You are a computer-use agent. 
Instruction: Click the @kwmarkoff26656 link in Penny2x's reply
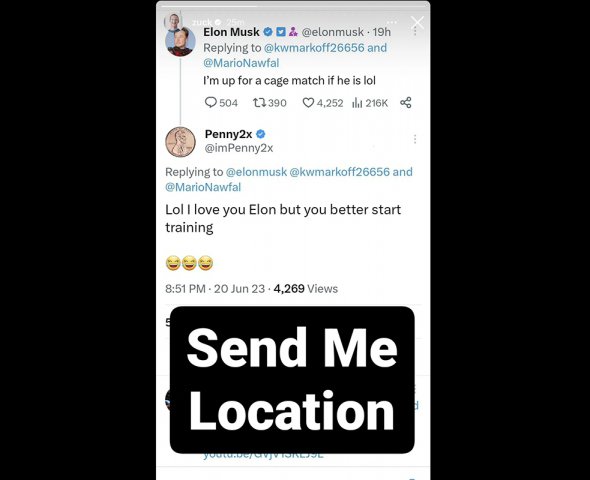point(339,172)
